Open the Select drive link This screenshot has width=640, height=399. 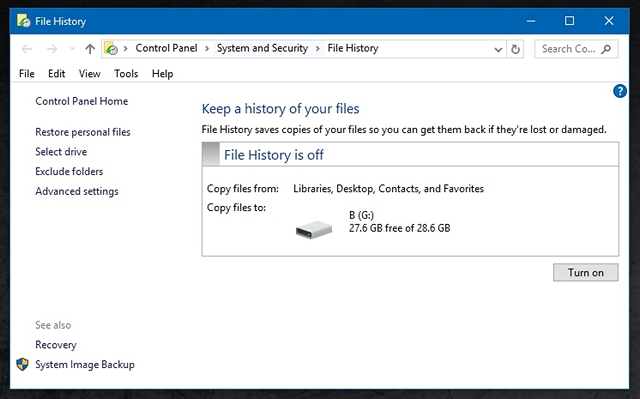coord(61,151)
